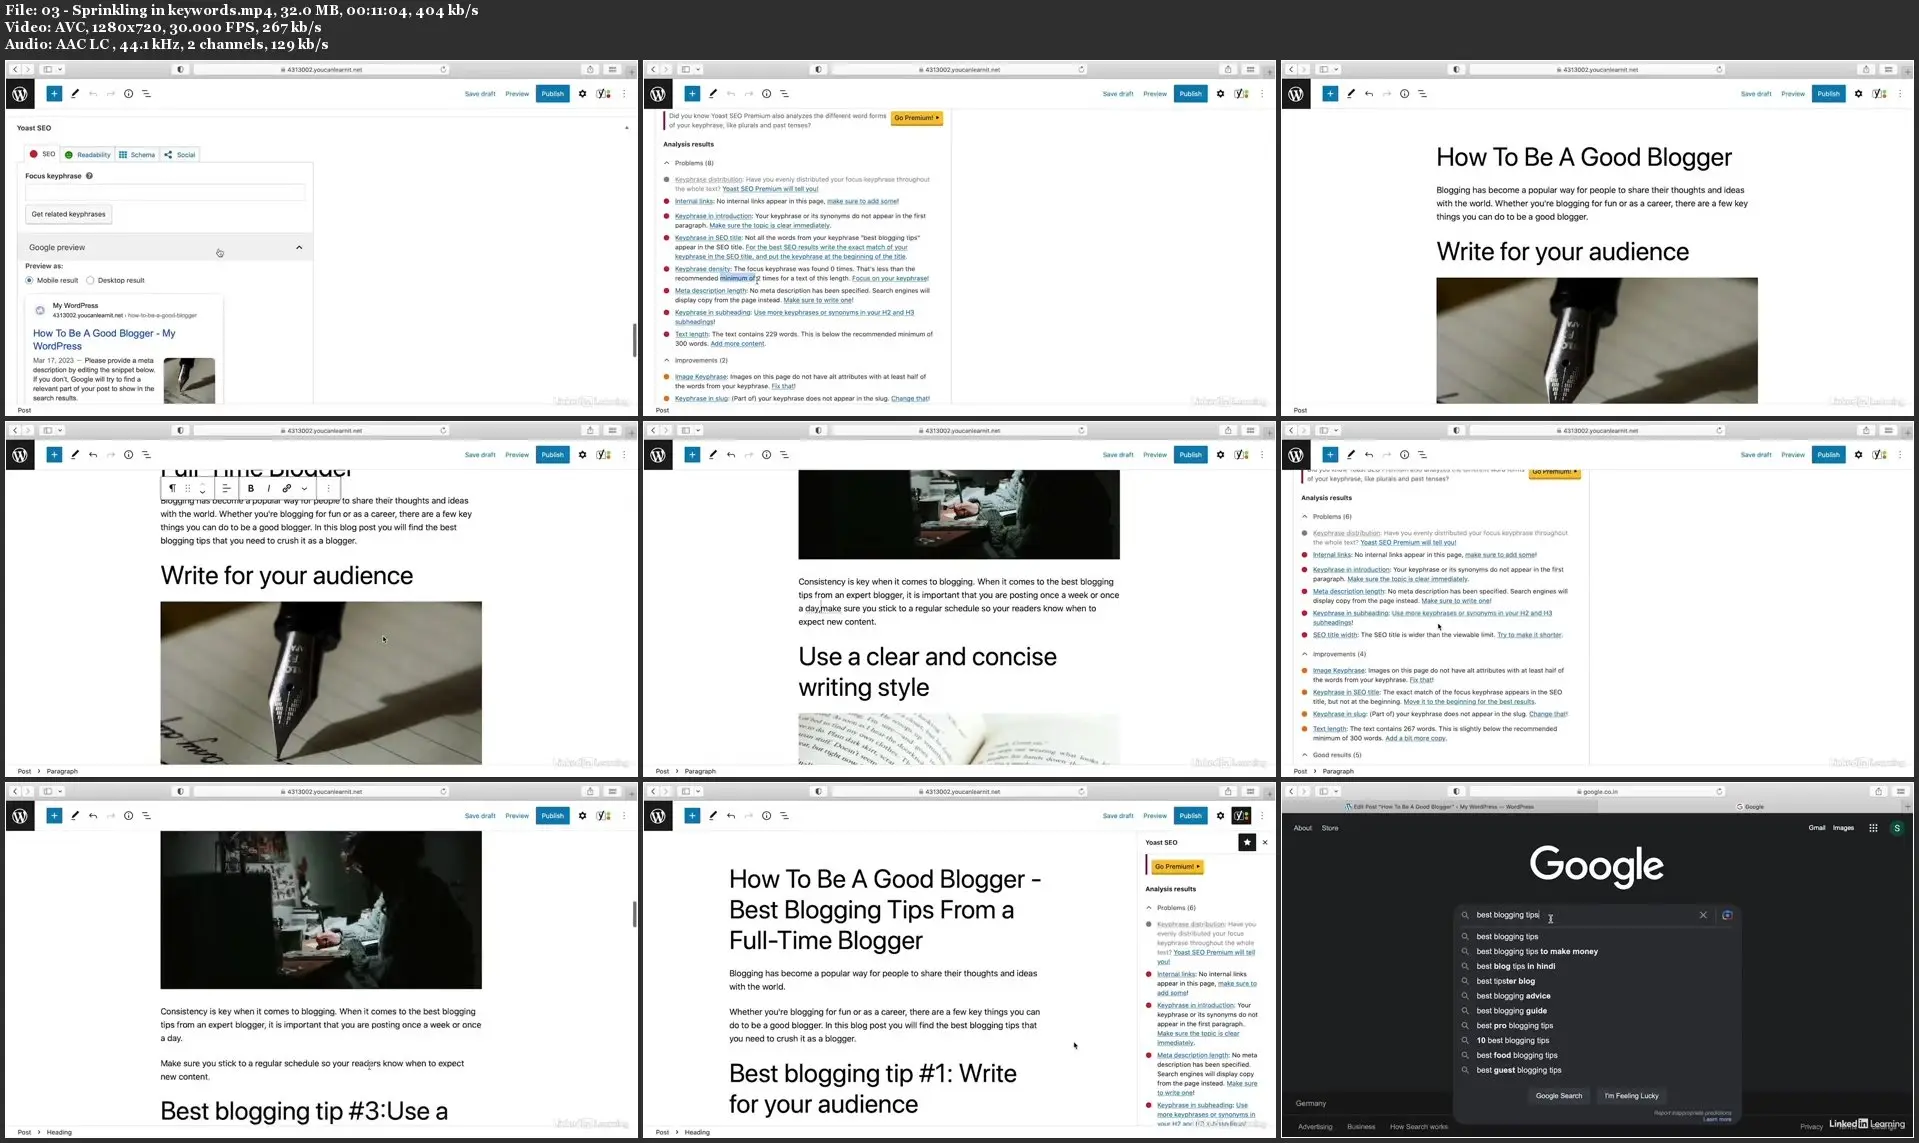Click inside the Focus keyphrase input field
The width and height of the screenshot is (1919, 1143).
pyautogui.click(x=165, y=192)
